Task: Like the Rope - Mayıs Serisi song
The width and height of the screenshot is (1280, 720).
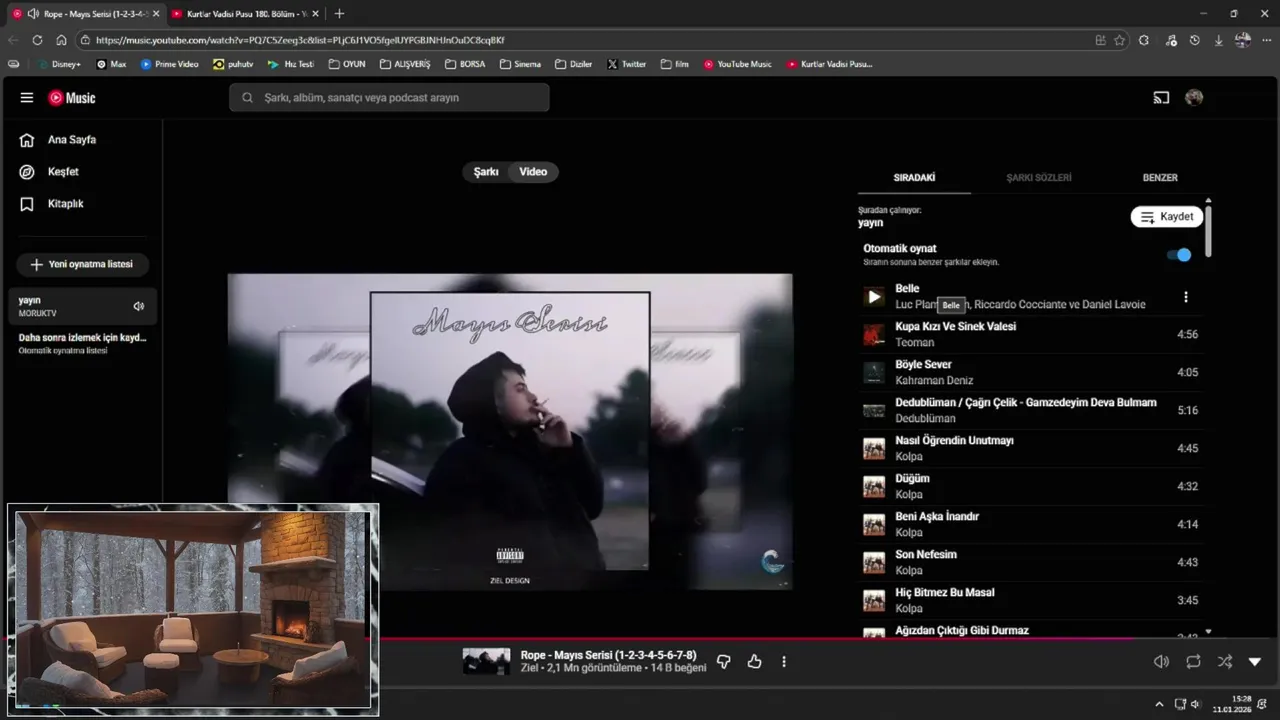Action: [754, 661]
